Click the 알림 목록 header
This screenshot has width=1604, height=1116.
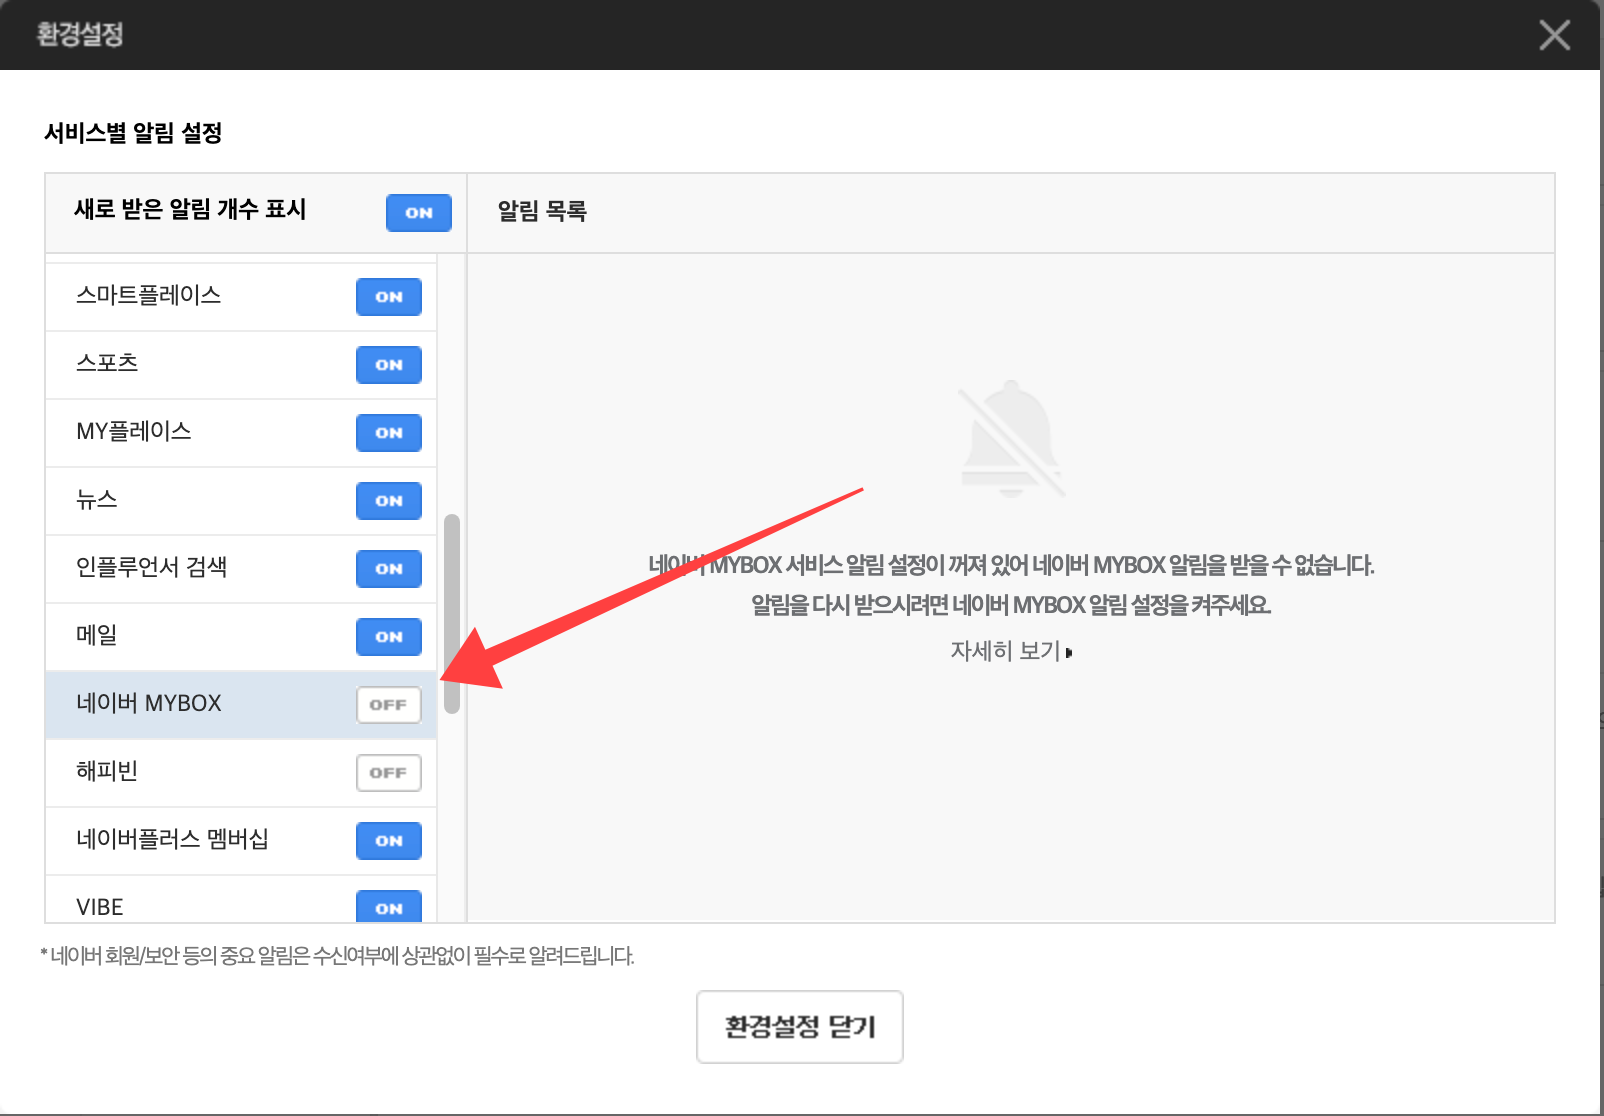point(542,211)
